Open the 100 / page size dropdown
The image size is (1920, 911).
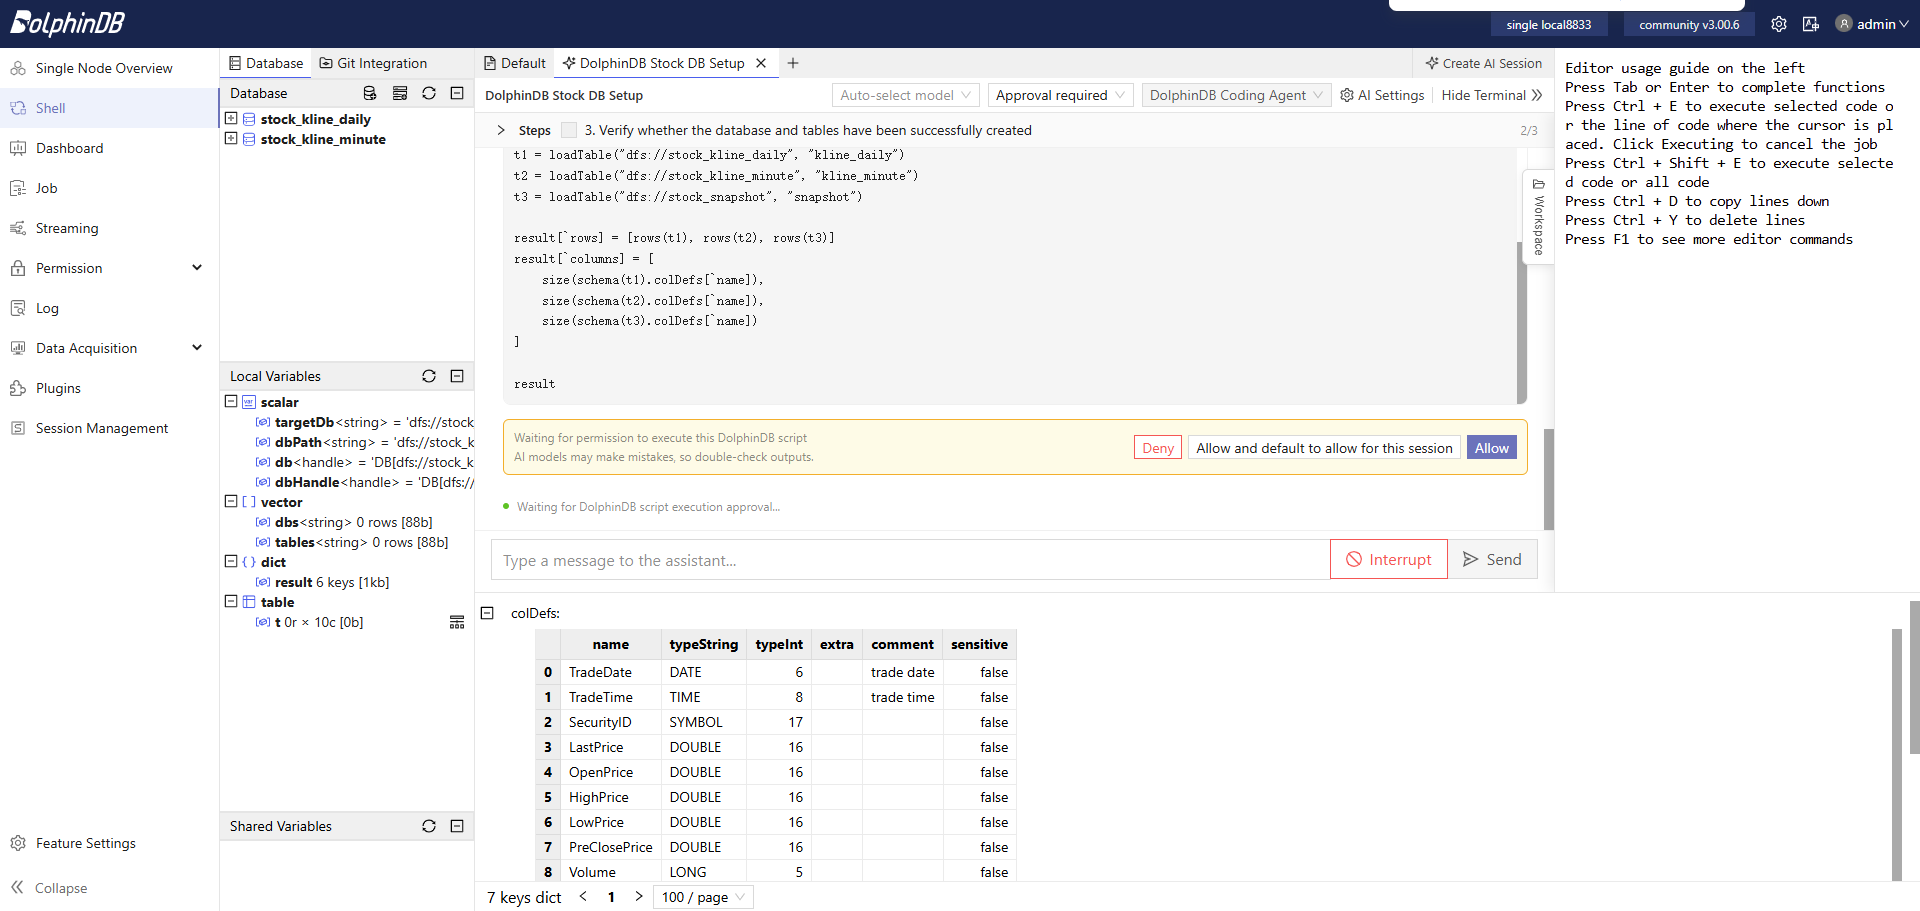[x=703, y=897]
